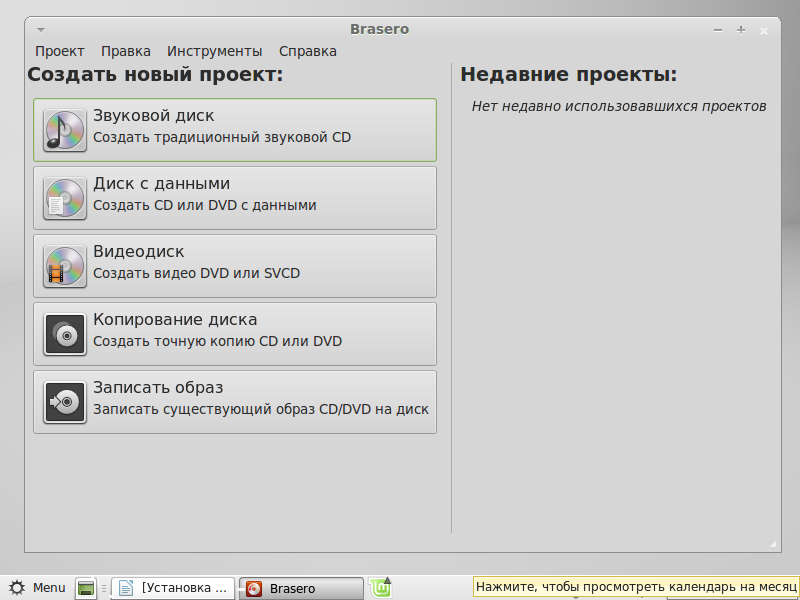
Task: Open the Инструменты menu
Action: 215,52
